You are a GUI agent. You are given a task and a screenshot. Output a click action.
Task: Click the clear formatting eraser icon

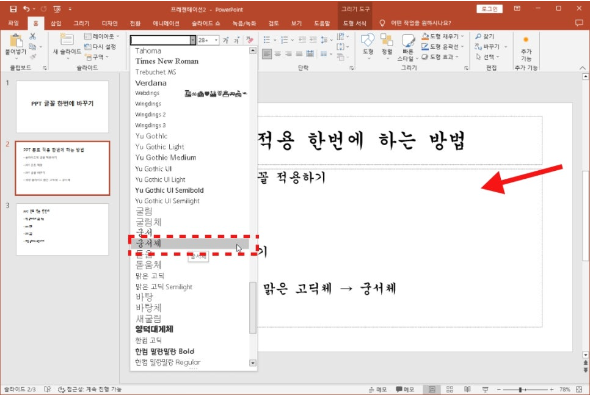[249, 40]
